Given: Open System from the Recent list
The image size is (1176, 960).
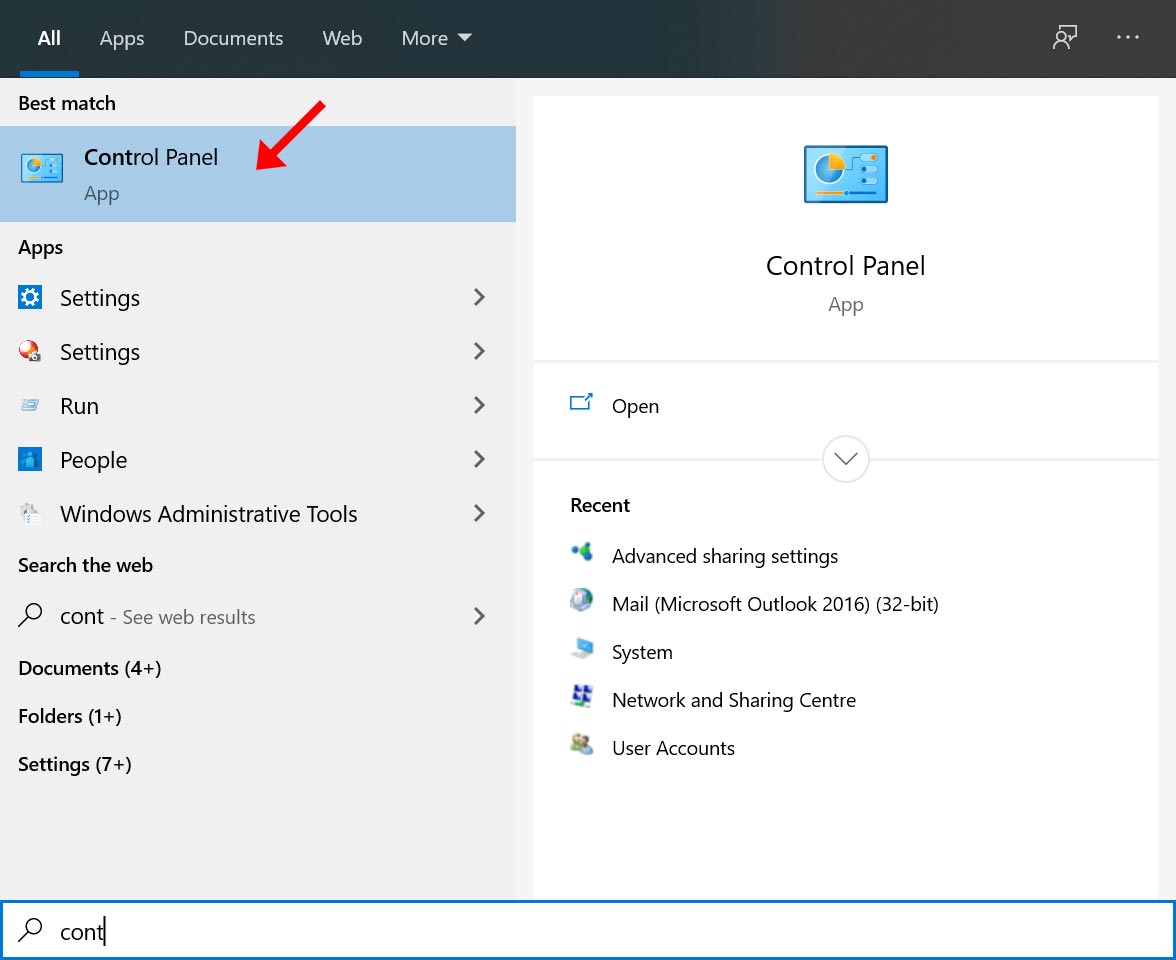Looking at the screenshot, I should tap(642, 652).
